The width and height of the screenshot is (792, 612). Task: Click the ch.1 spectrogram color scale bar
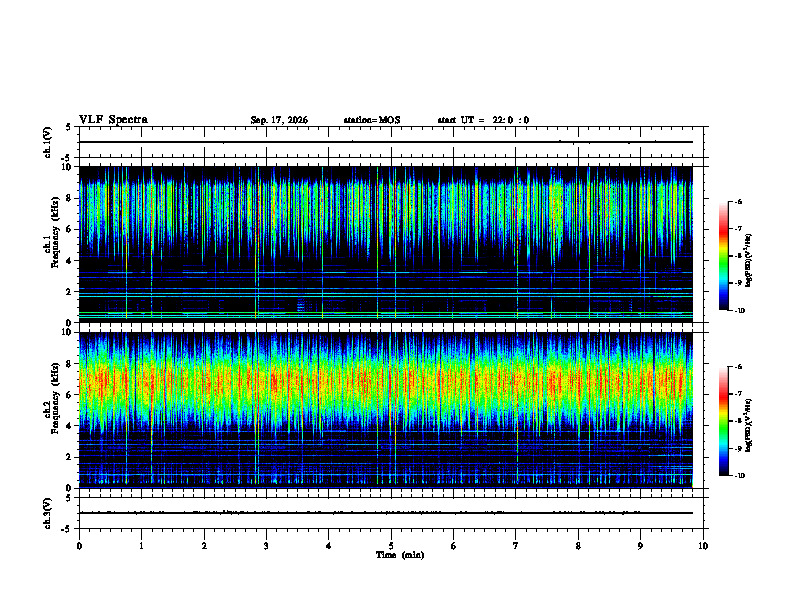(723, 256)
